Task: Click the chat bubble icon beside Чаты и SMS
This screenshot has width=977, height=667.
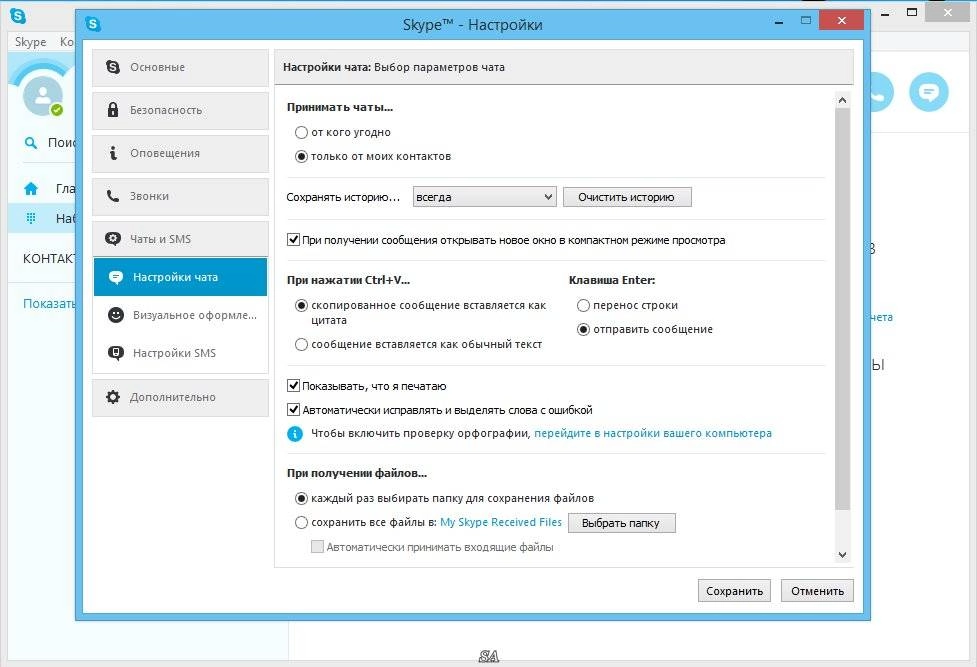Action: (x=113, y=239)
